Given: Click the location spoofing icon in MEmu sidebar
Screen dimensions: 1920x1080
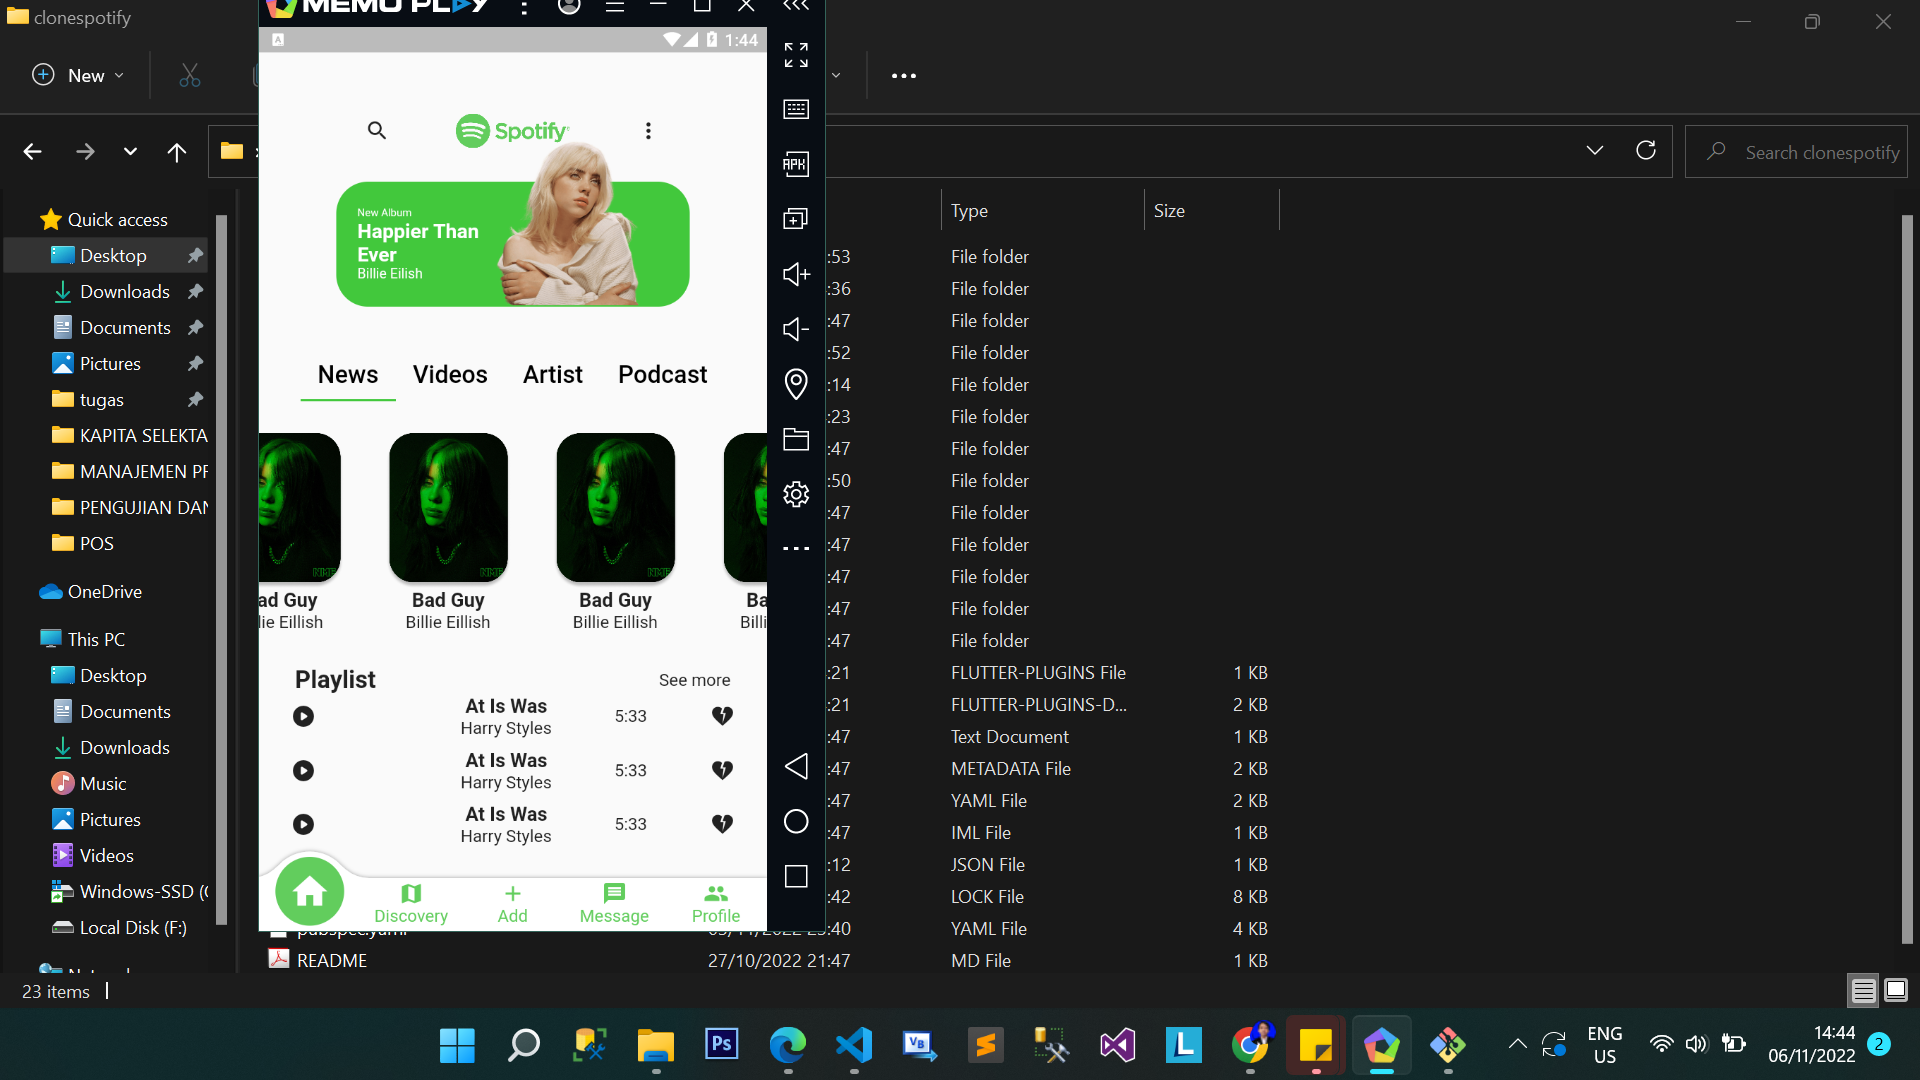Looking at the screenshot, I should (795, 384).
